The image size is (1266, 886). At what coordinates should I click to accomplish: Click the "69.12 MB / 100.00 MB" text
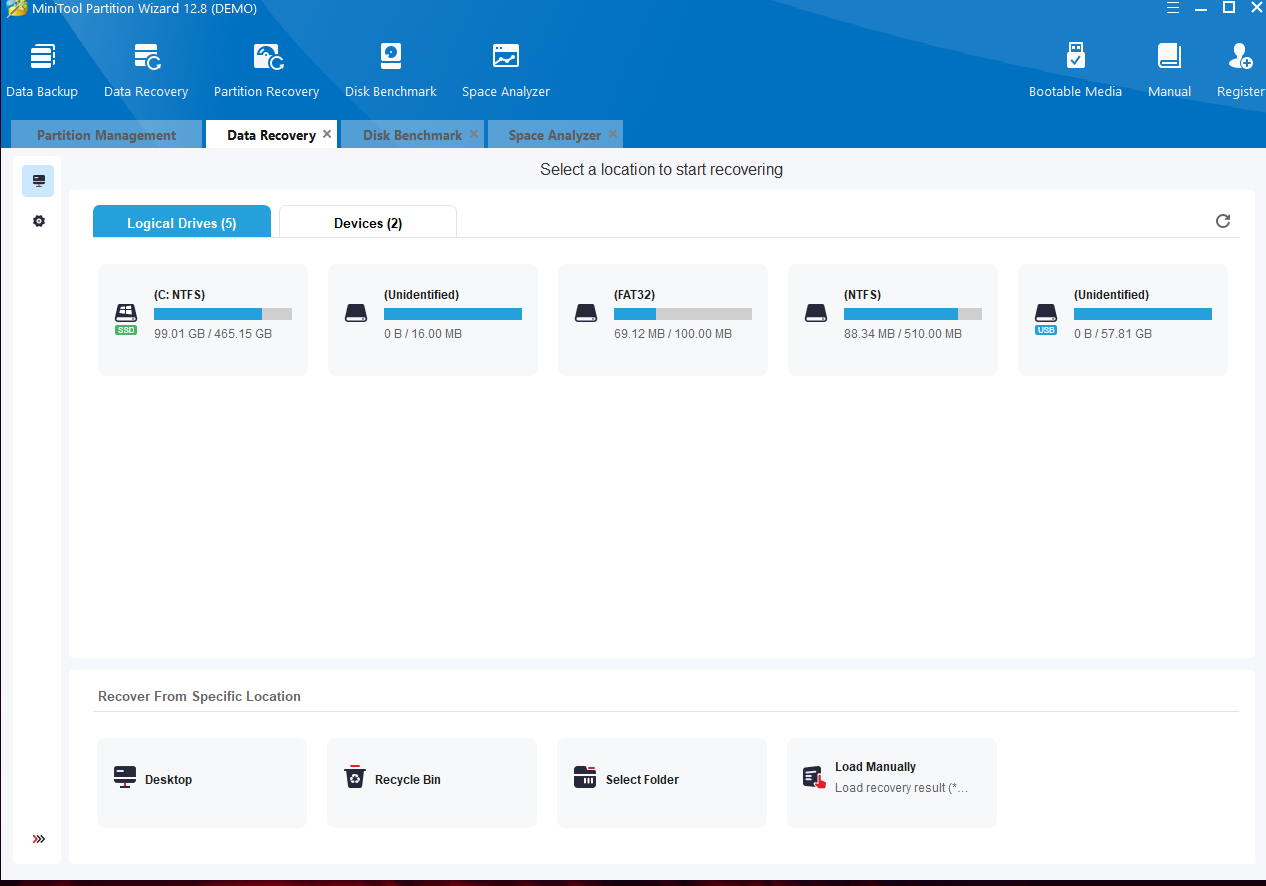[x=673, y=334]
